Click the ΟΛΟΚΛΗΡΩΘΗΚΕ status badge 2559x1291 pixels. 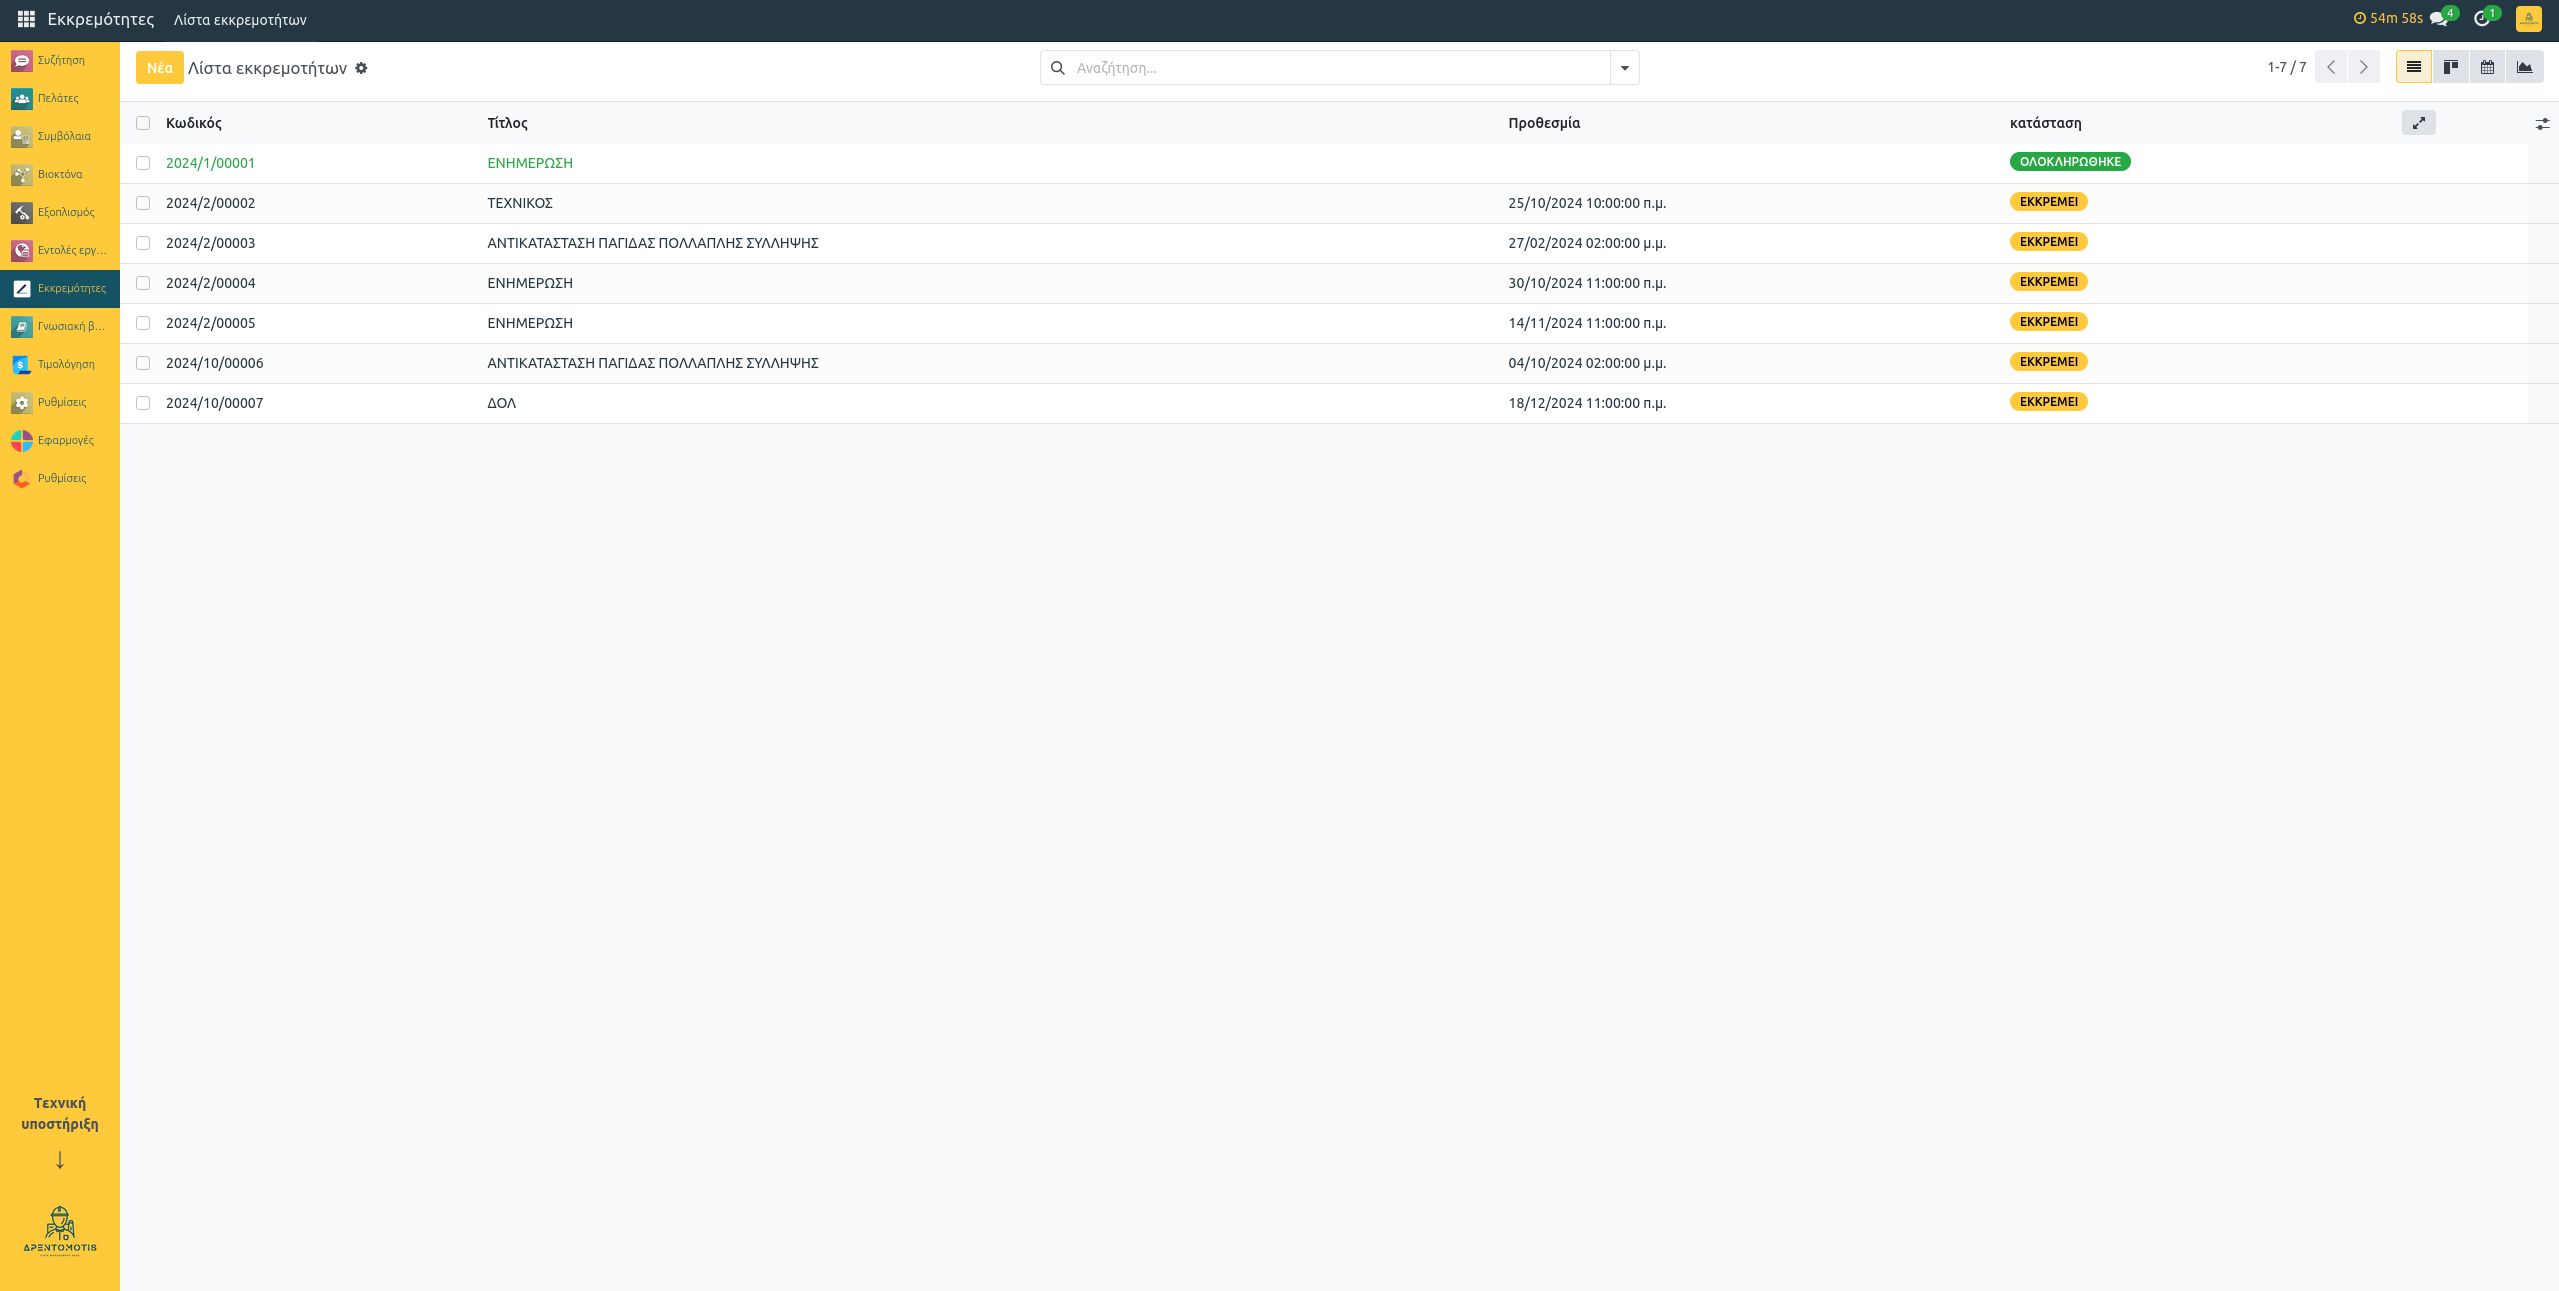pyautogui.click(x=2070, y=161)
